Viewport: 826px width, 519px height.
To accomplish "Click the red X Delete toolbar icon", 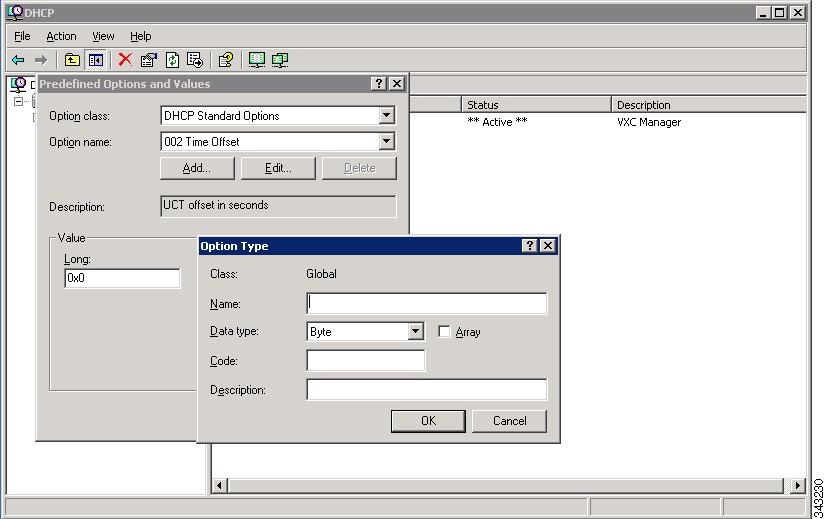I will (125, 60).
